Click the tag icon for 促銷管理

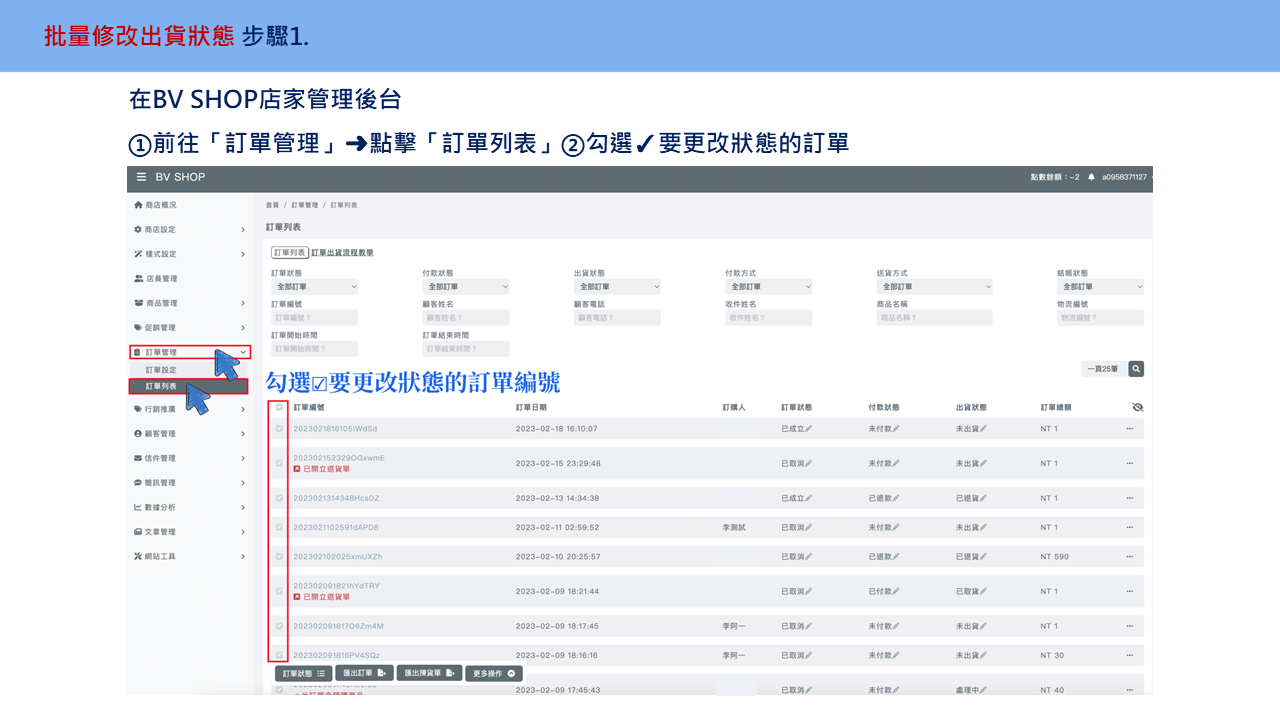pos(138,328)
